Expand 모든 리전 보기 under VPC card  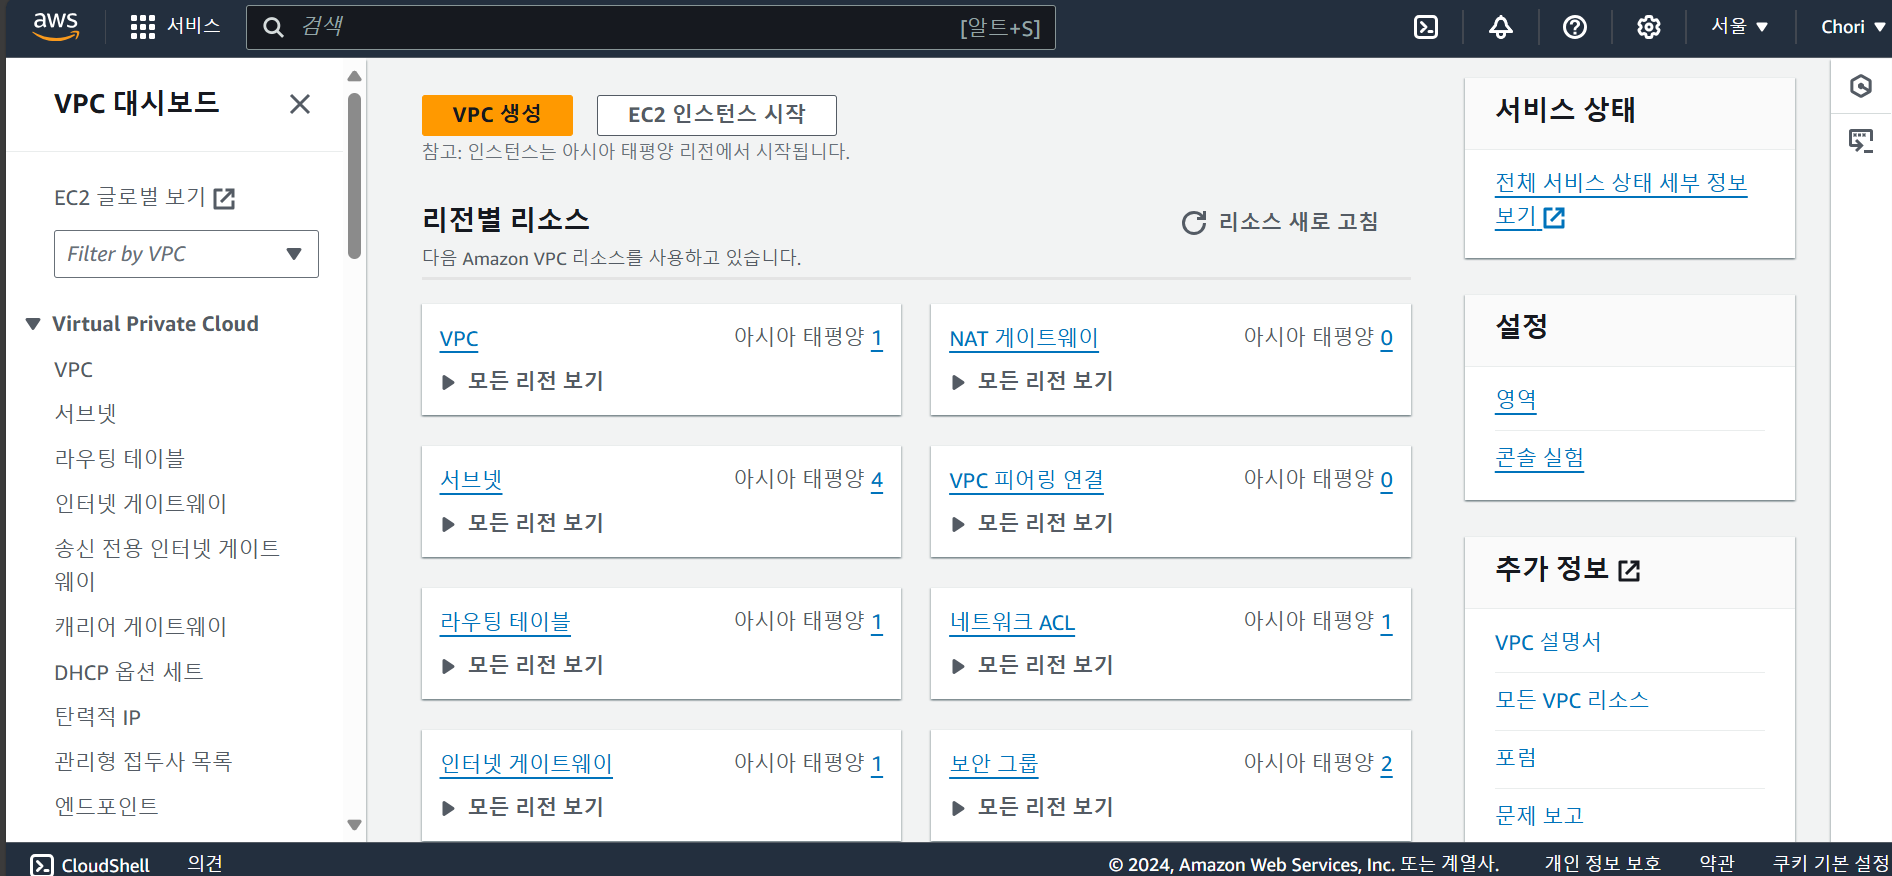[522, 381]
